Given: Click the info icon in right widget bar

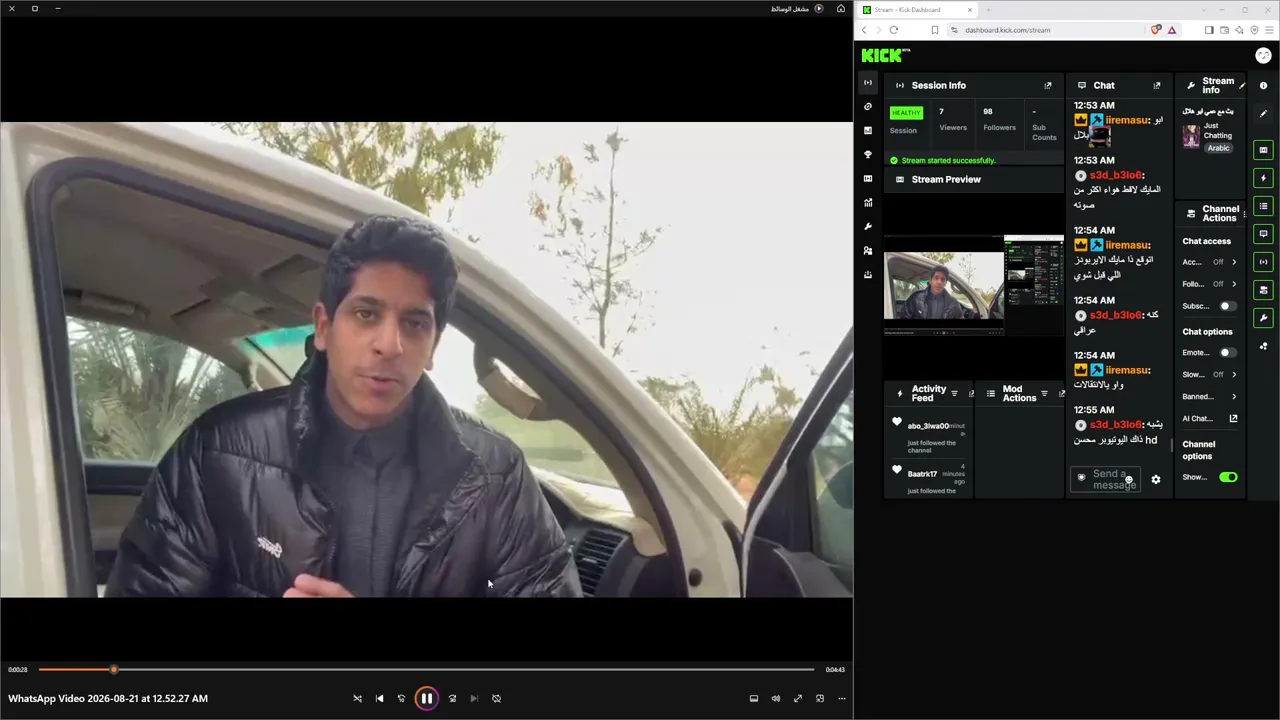Looking at the screenshot, I should tap(1263, 86).
